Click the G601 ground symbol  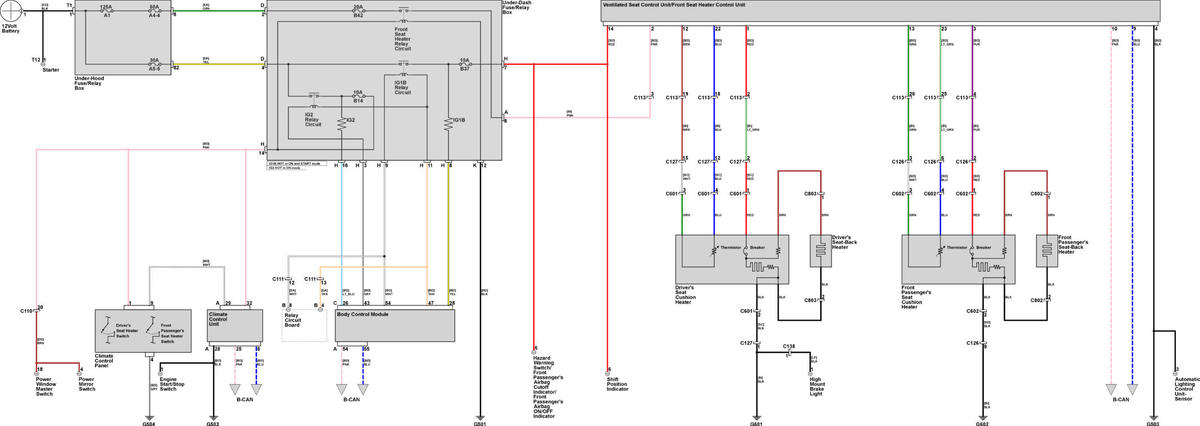[x=756, y=420]
